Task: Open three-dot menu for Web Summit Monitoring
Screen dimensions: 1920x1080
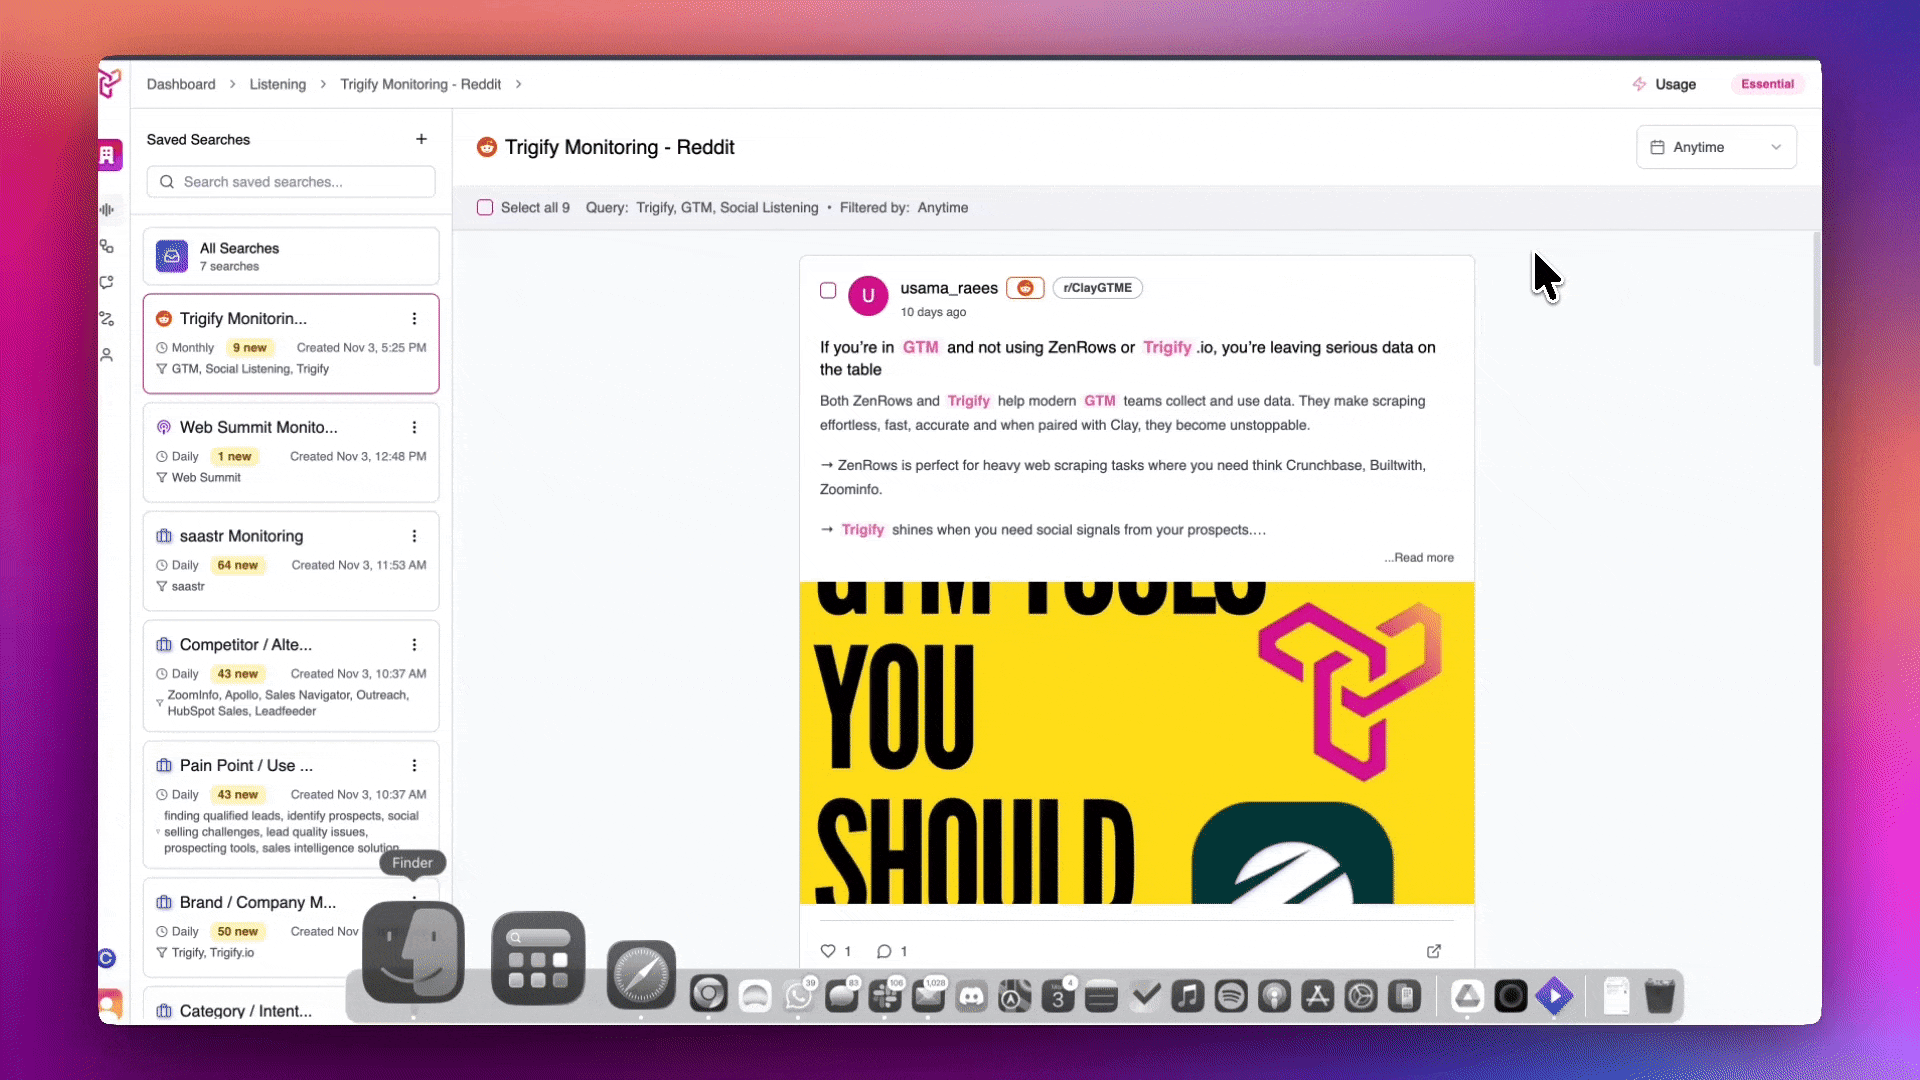Action: 414,427
